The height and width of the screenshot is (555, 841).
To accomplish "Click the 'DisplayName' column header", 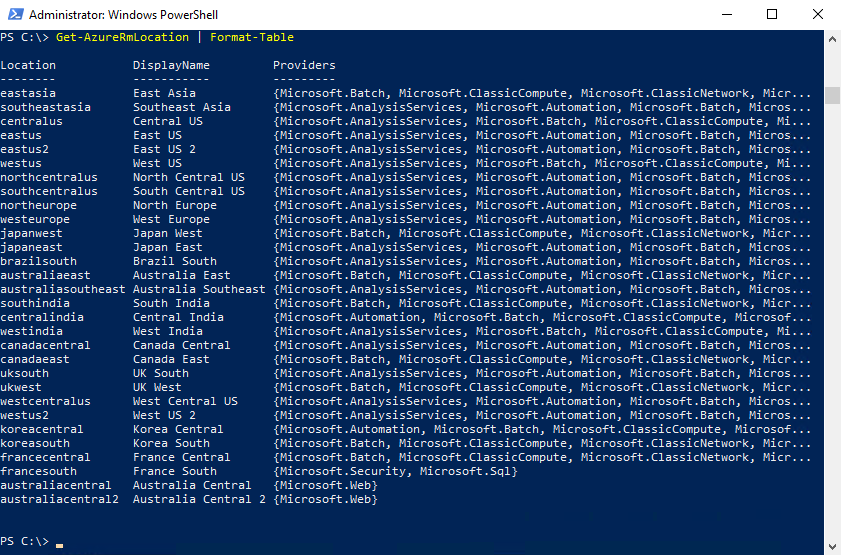I will pos(171,65).
